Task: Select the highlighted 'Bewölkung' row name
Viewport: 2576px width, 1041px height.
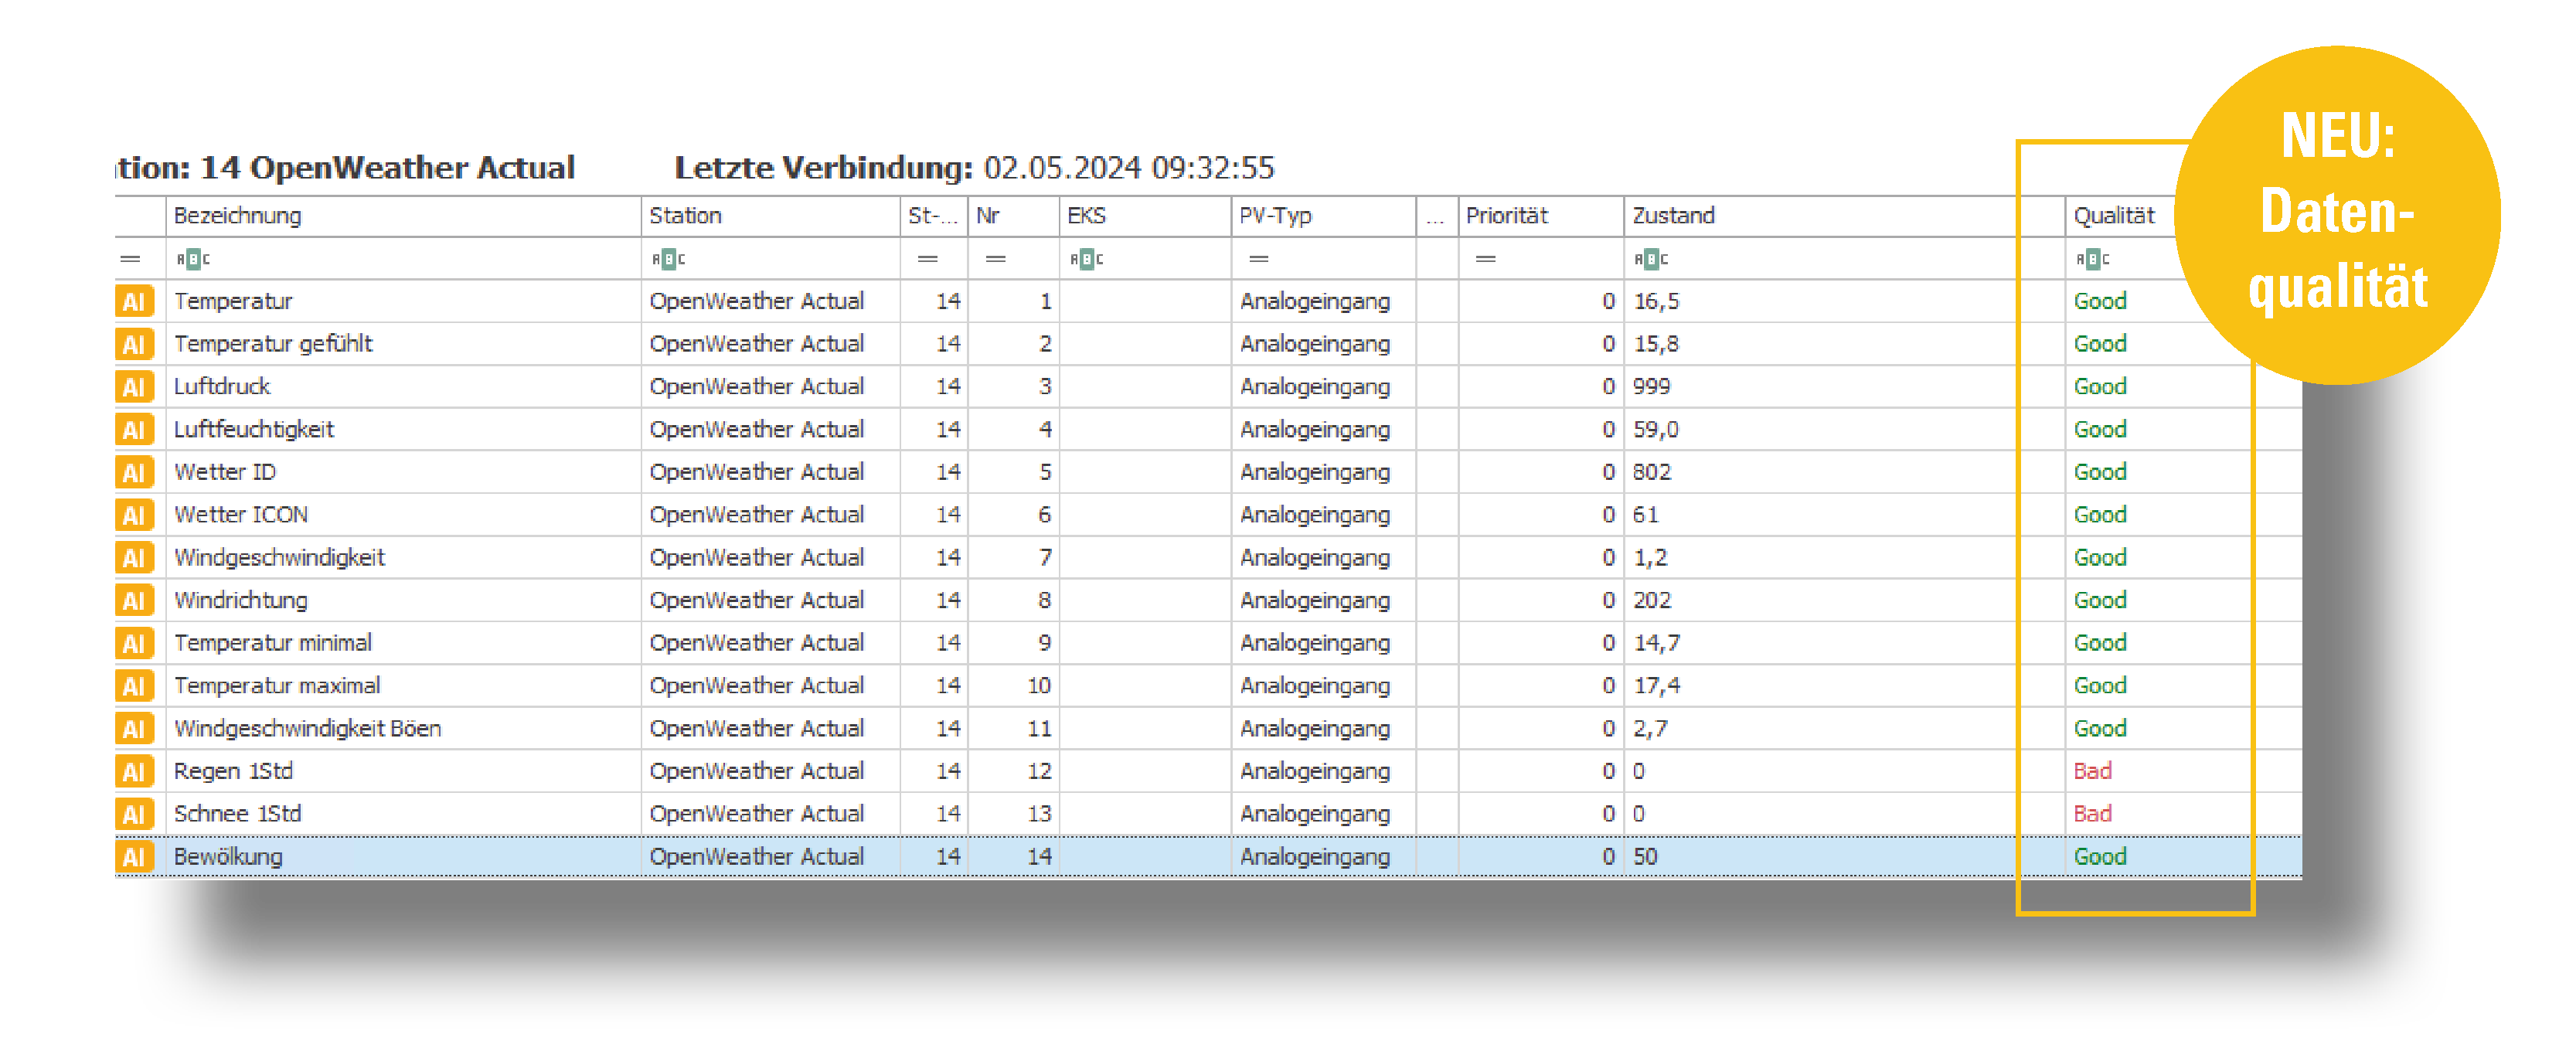Action: click(x=228, y=857)
